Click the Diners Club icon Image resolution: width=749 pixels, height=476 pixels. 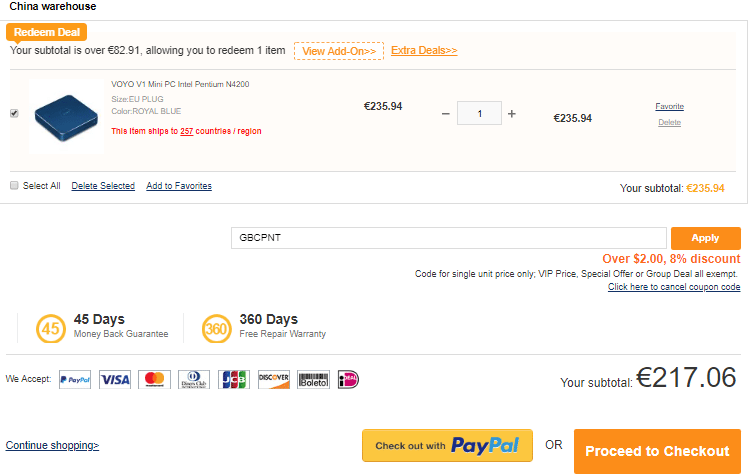(194, 380)
